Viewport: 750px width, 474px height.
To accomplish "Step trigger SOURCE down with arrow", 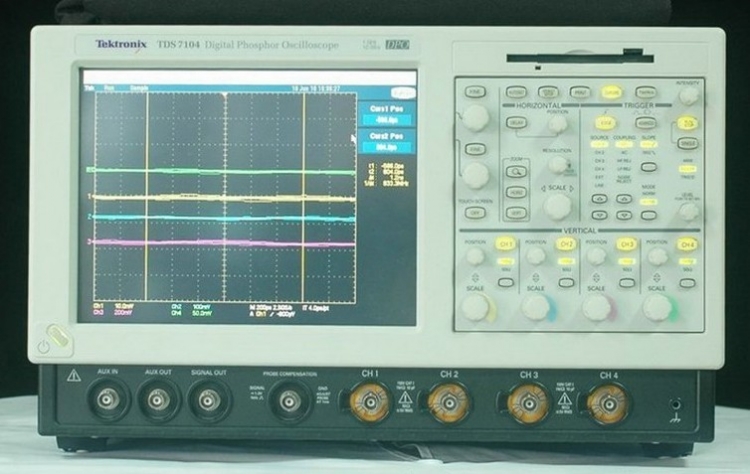I will [600, 215].
